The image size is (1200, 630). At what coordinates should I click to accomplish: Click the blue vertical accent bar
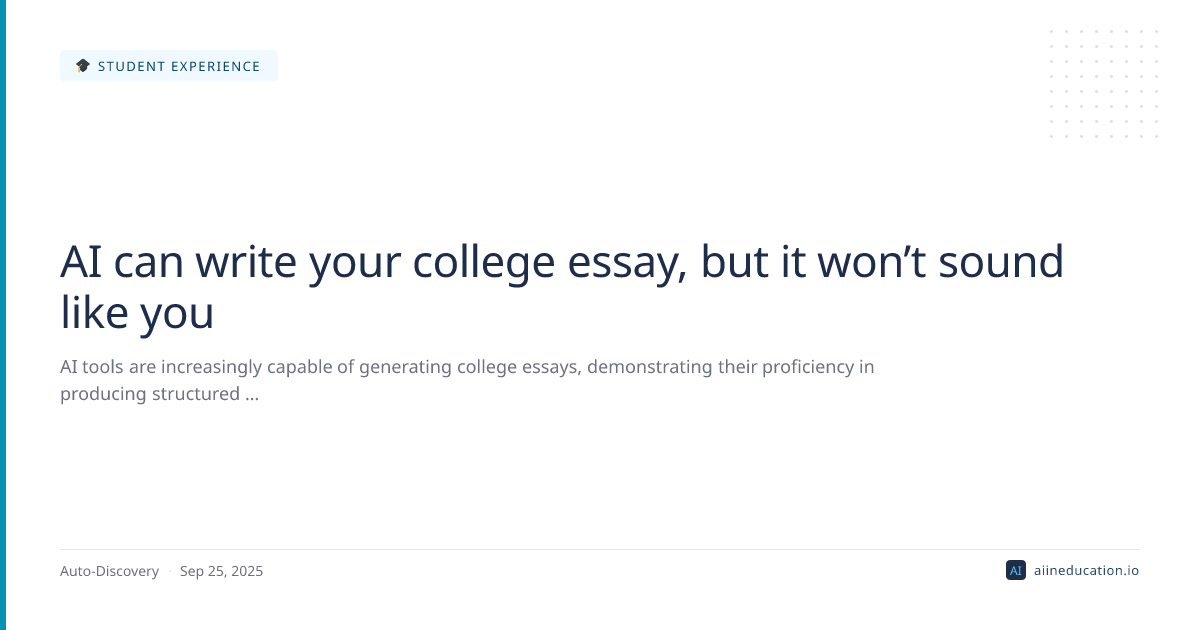3,315
